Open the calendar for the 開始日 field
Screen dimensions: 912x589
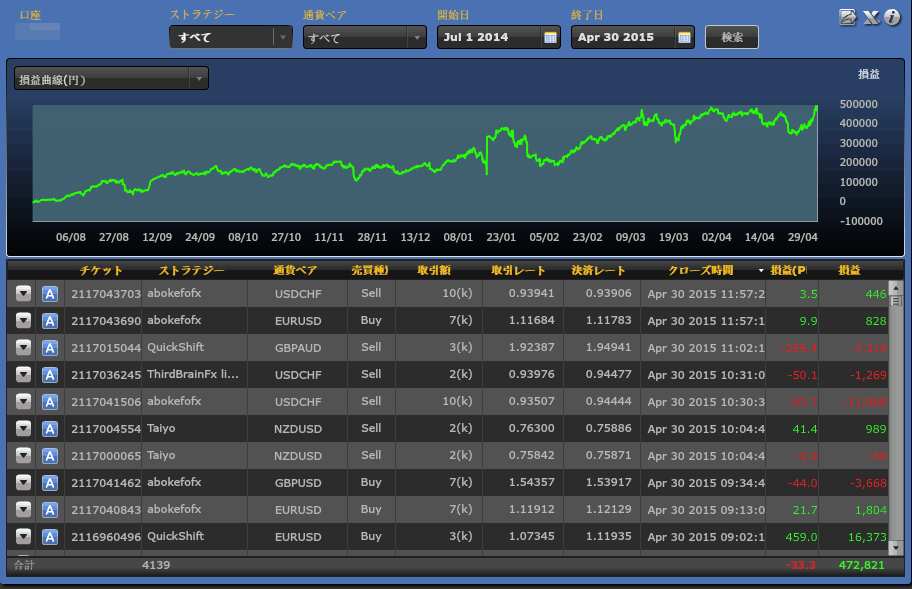click(550, 38)
